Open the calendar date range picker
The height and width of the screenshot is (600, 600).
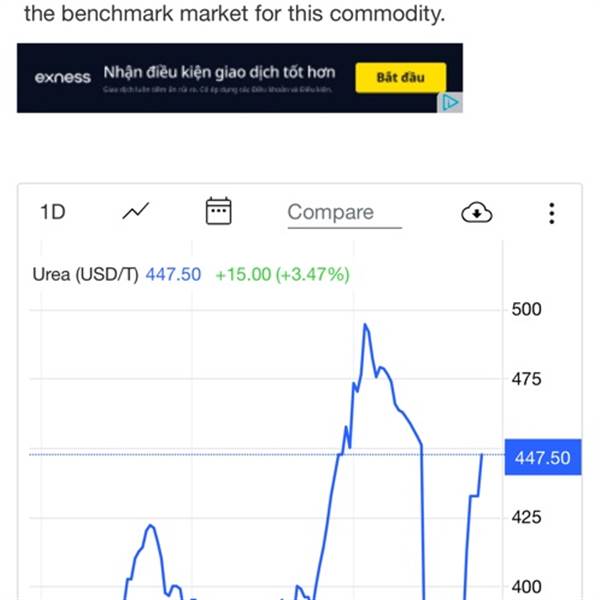(218, 211)
